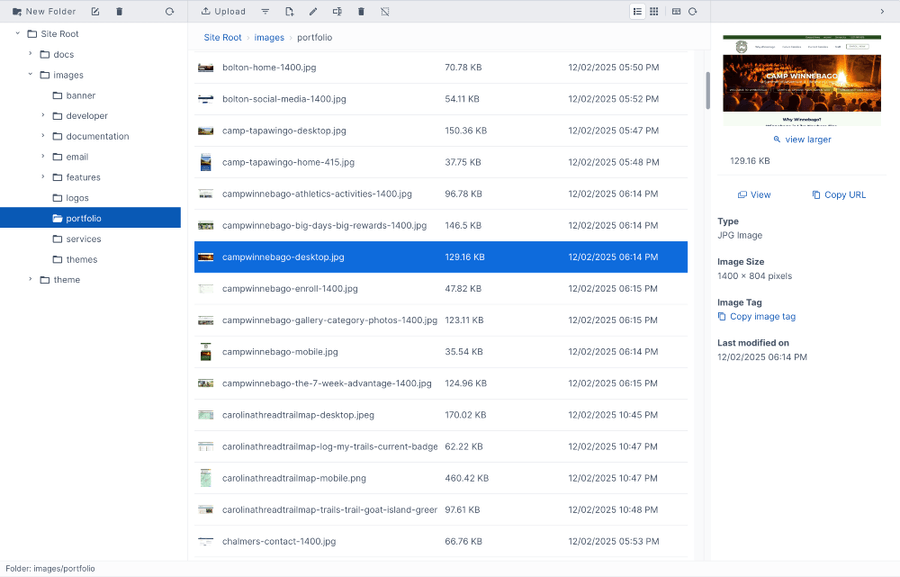Refresh the folder tree with the refresh icon
The image size is (900, 577).
click(x=168, y=11)
